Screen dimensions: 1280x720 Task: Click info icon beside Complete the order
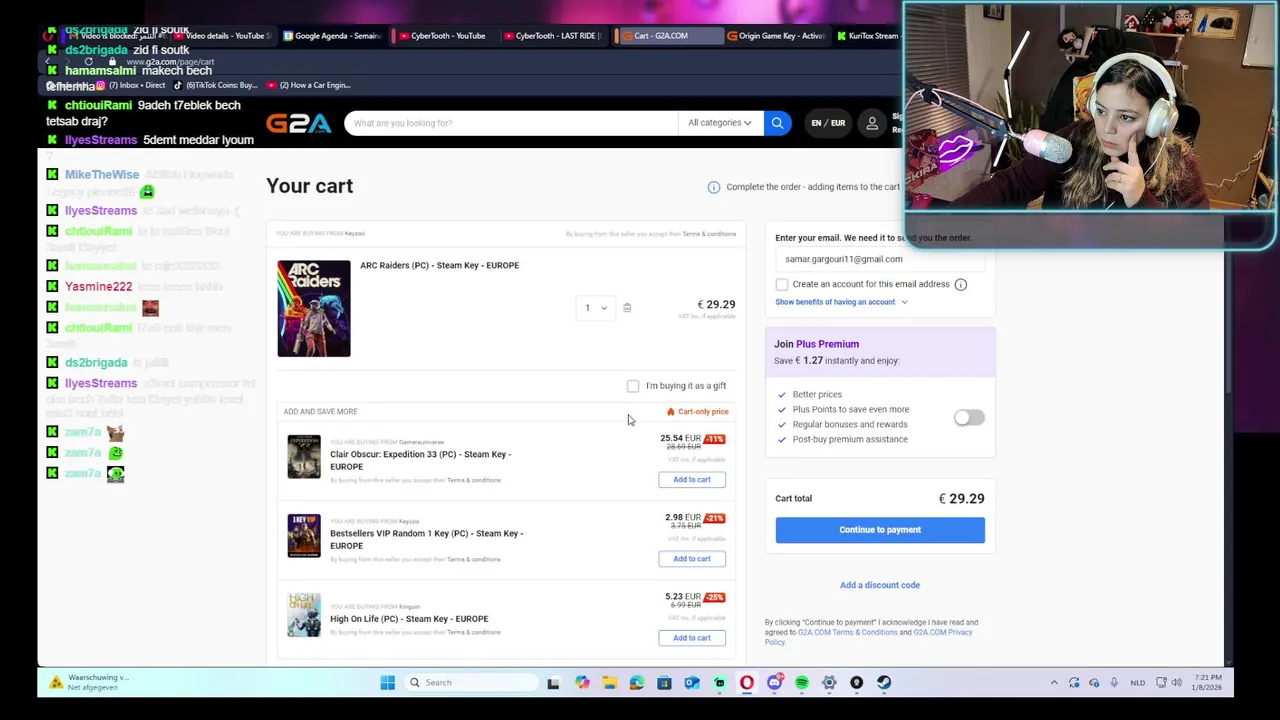coord(714,187)
